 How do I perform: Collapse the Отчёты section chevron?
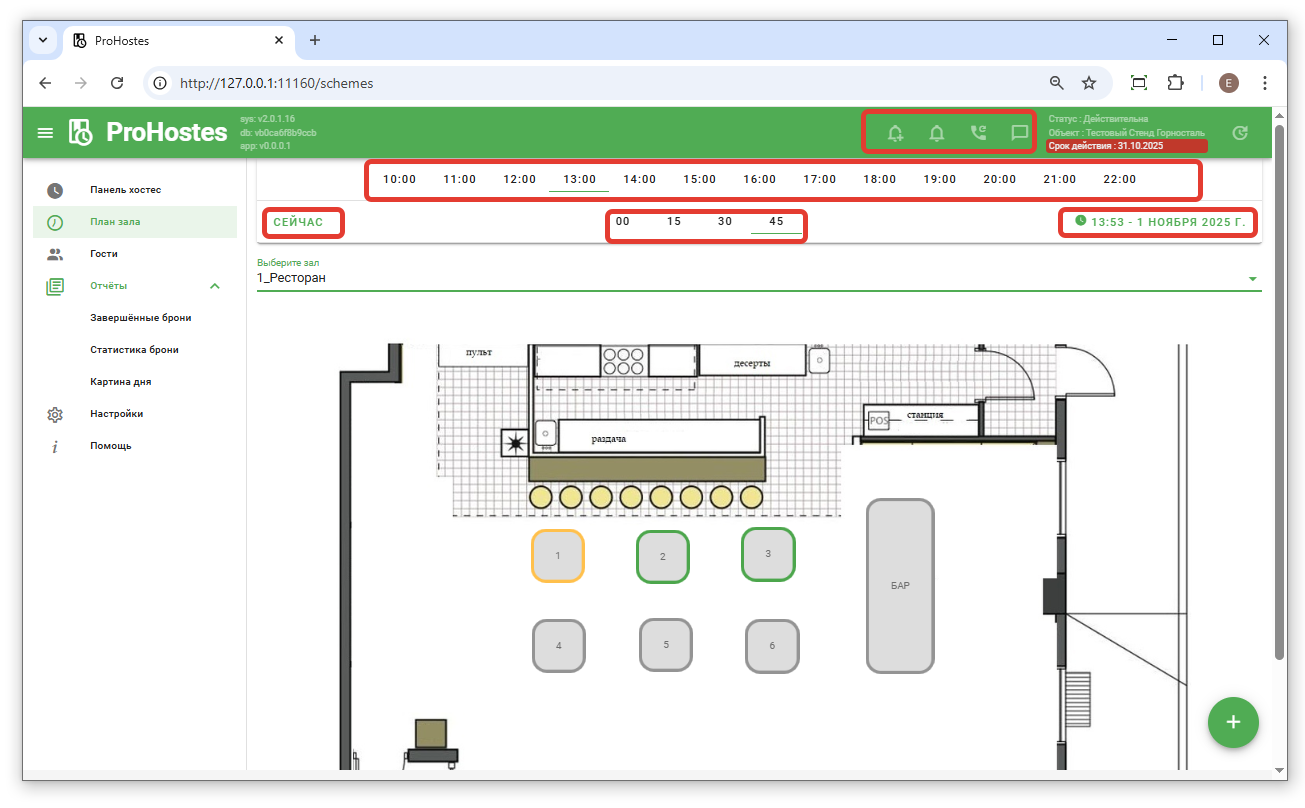point(214,286)
